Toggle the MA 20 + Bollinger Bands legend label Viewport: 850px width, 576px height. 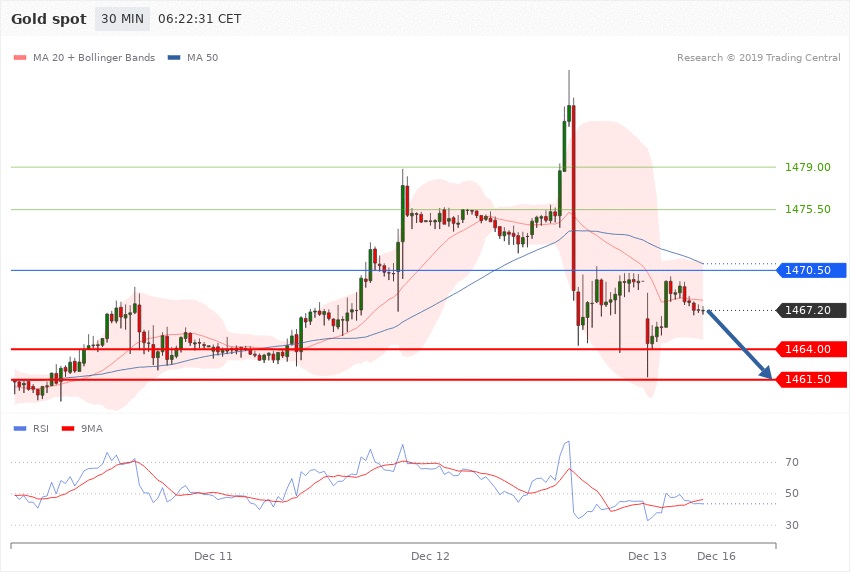[x=93, y=58]
